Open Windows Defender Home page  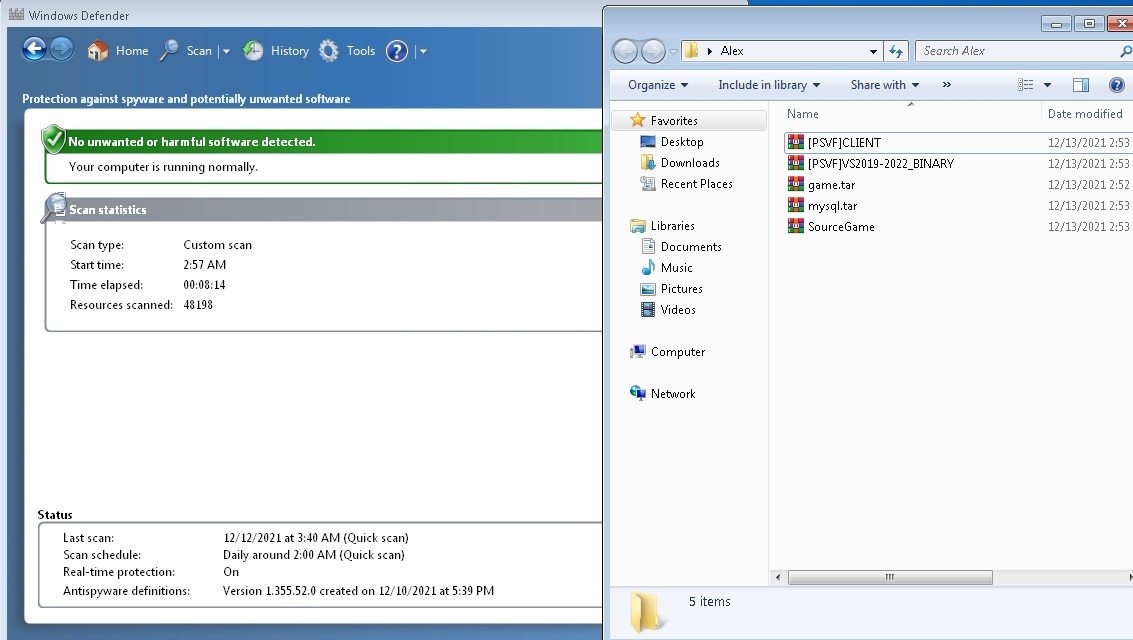pos(117,51)
